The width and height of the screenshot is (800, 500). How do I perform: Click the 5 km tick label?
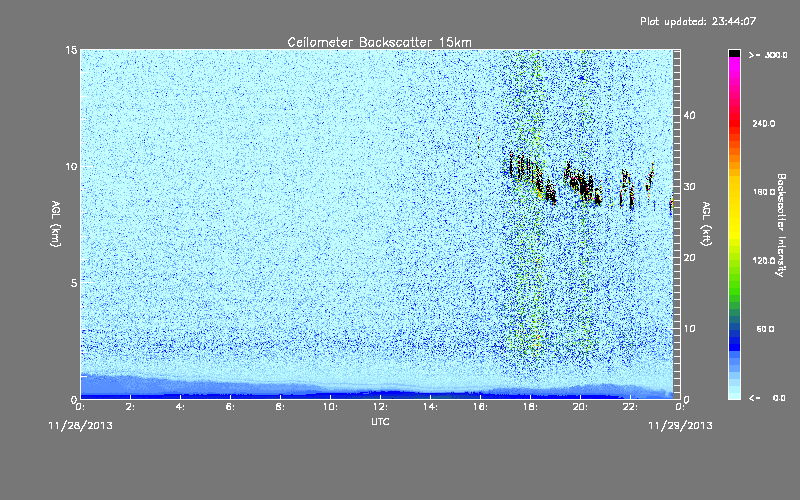[74, 283]
